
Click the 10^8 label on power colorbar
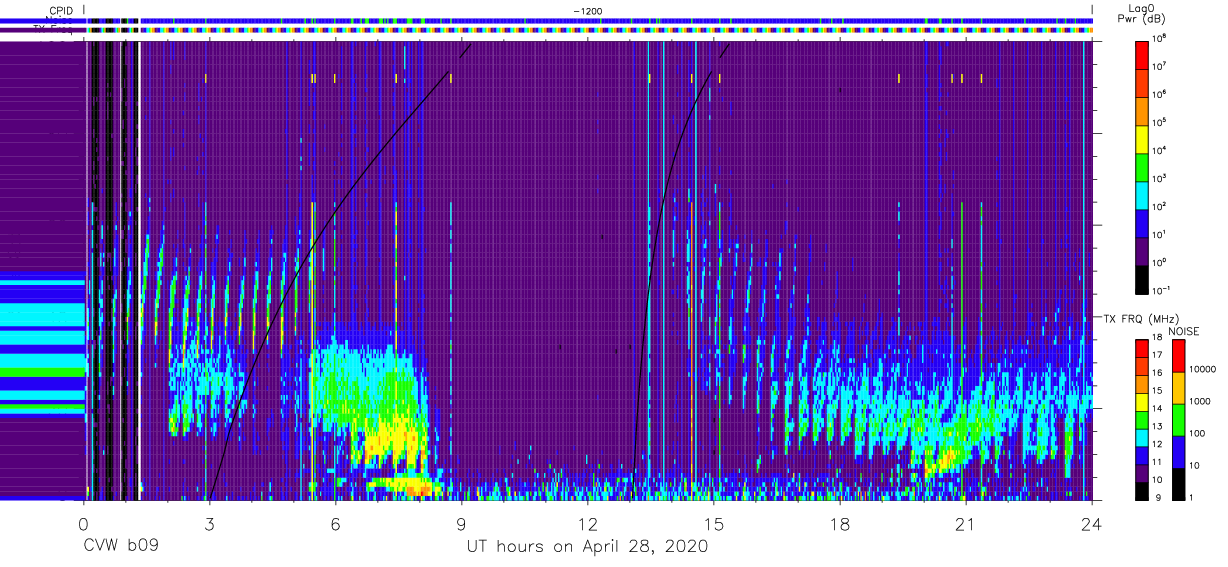tap(1163, 38)
